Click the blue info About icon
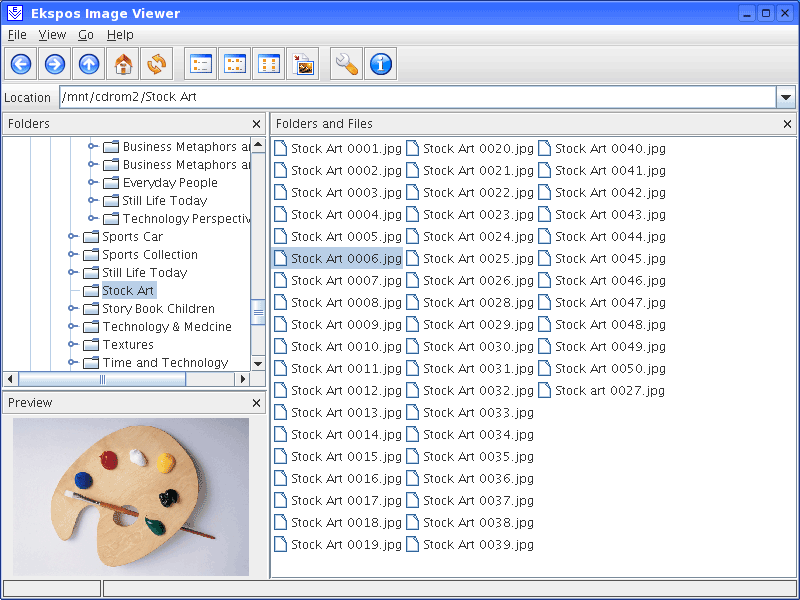Screen dimensions: 800x600 pyautogui.click(x=381, y=65)
